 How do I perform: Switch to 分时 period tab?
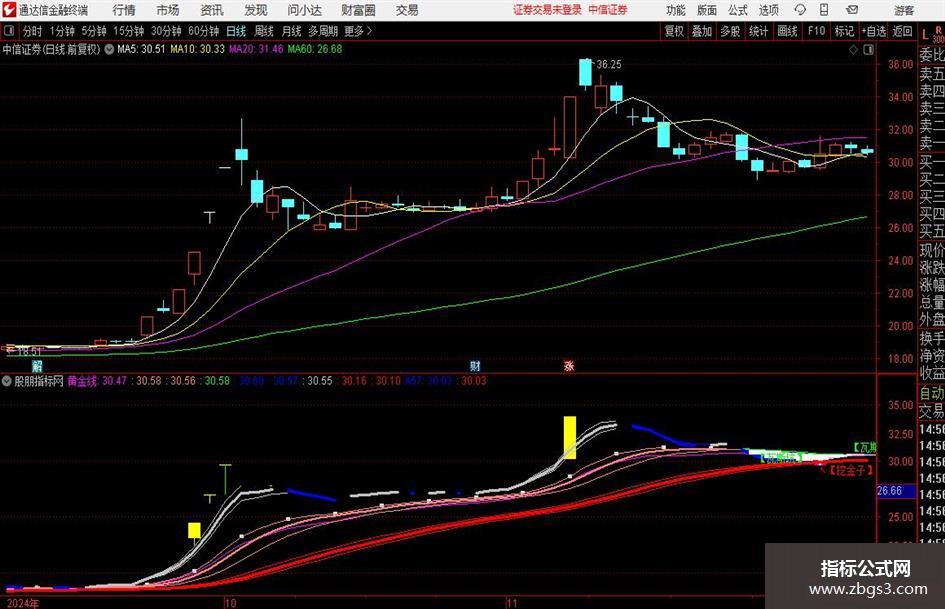coord(33,31)
